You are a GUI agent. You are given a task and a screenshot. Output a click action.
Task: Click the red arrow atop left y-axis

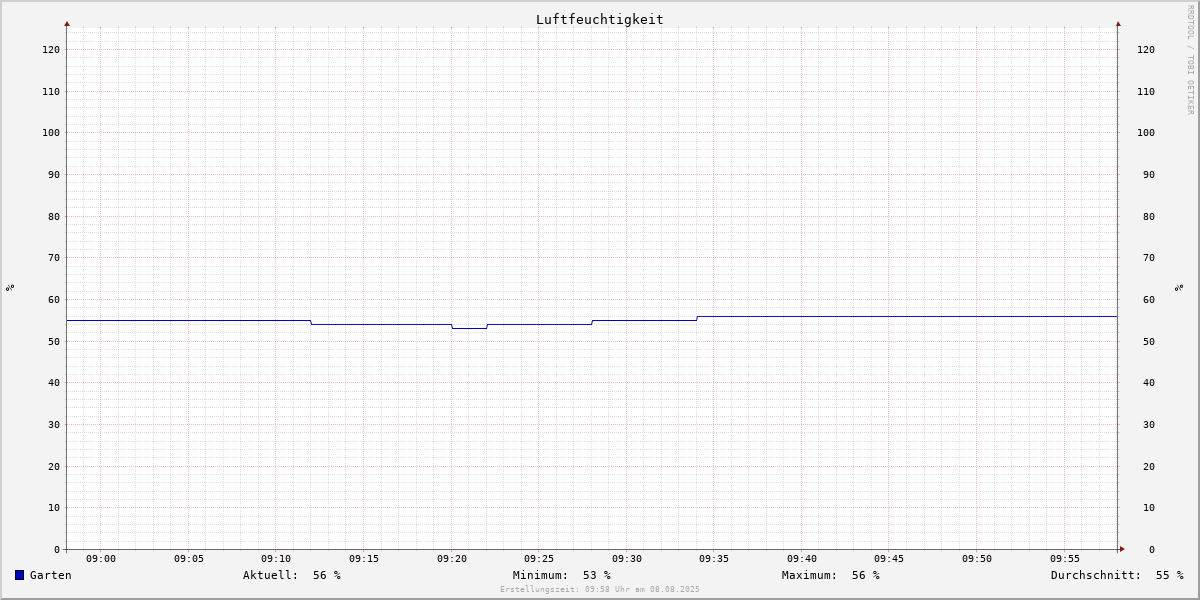67,23
